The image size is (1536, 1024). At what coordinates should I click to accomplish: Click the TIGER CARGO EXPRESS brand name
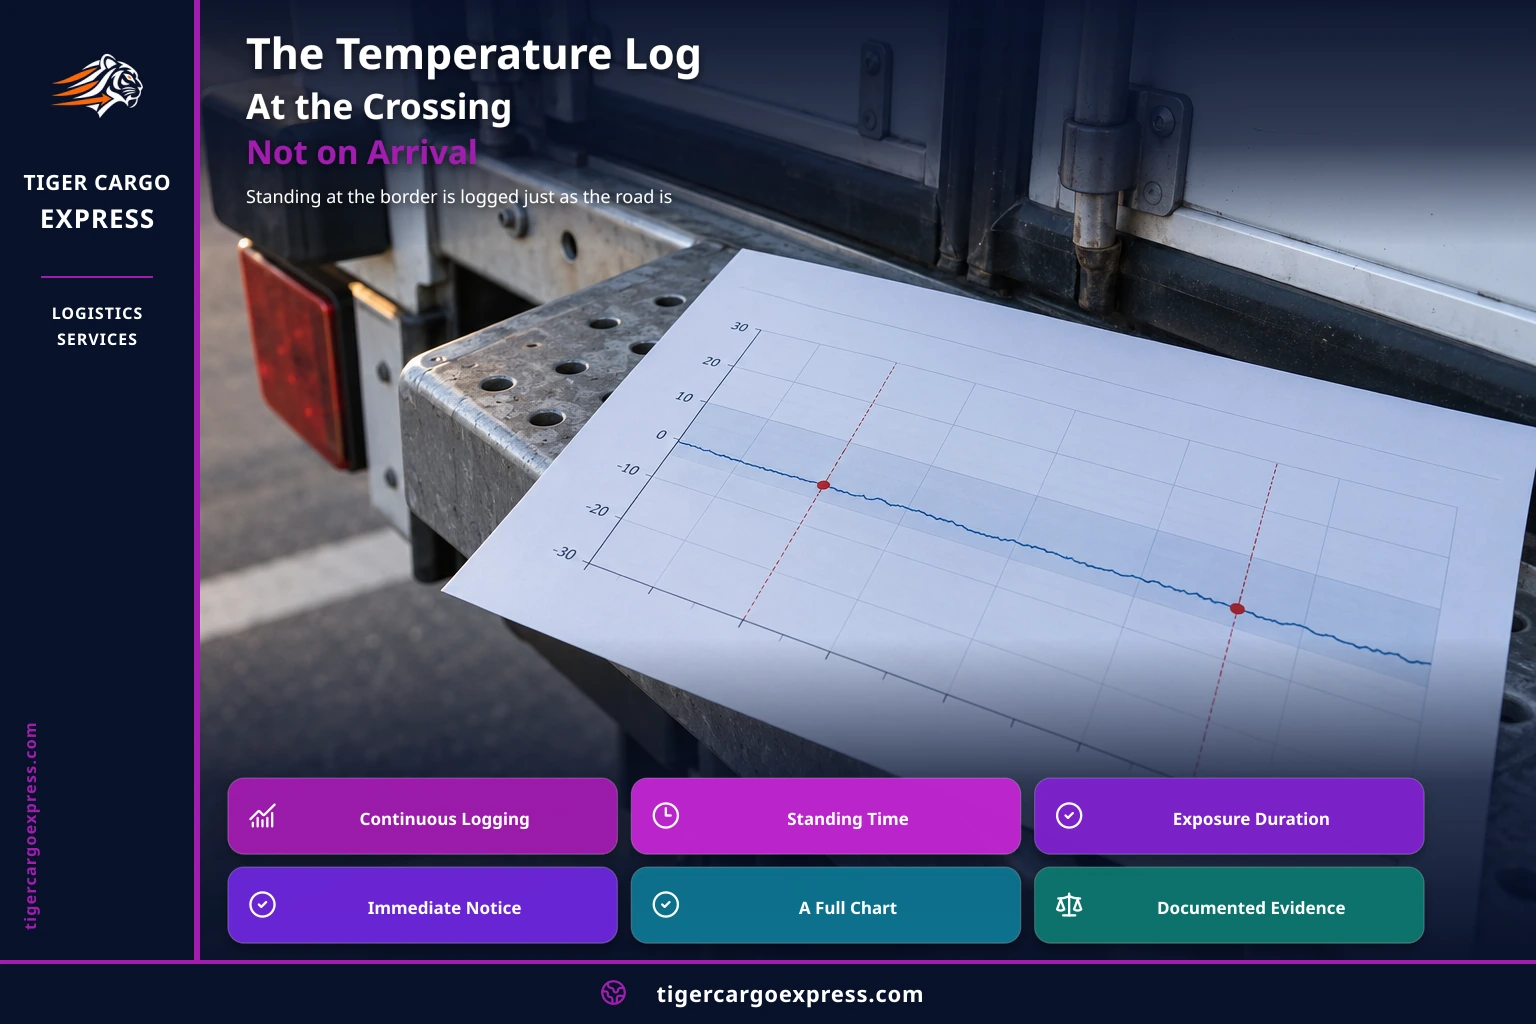pyautogui.click(x=97, y=201)
